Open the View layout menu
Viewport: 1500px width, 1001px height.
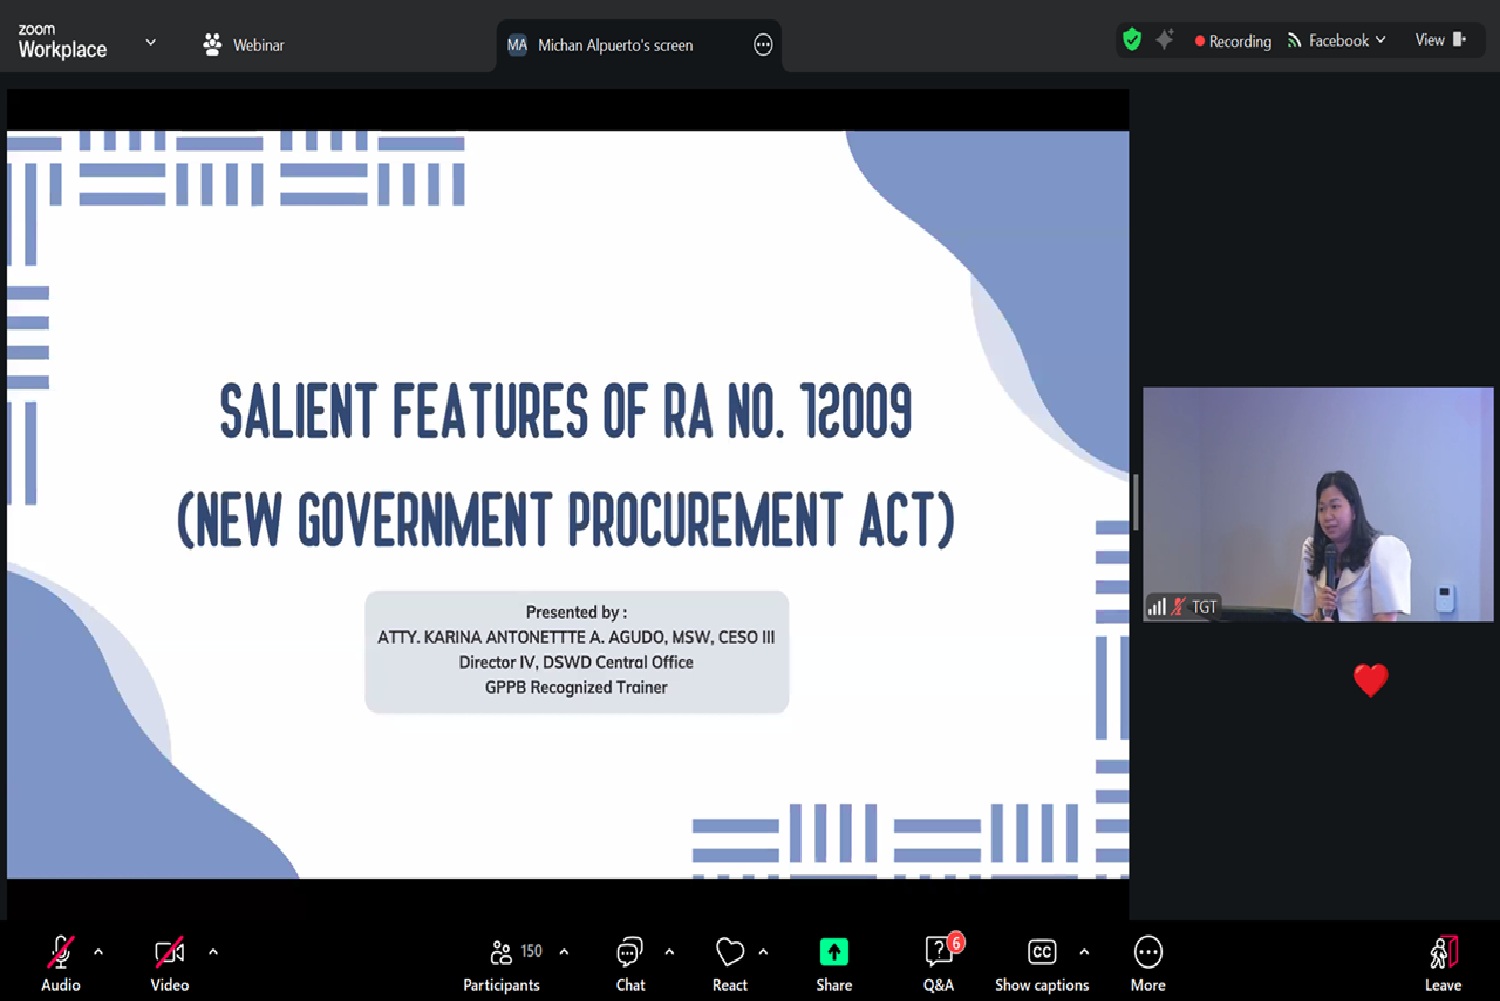click(x=1440, y=40)
